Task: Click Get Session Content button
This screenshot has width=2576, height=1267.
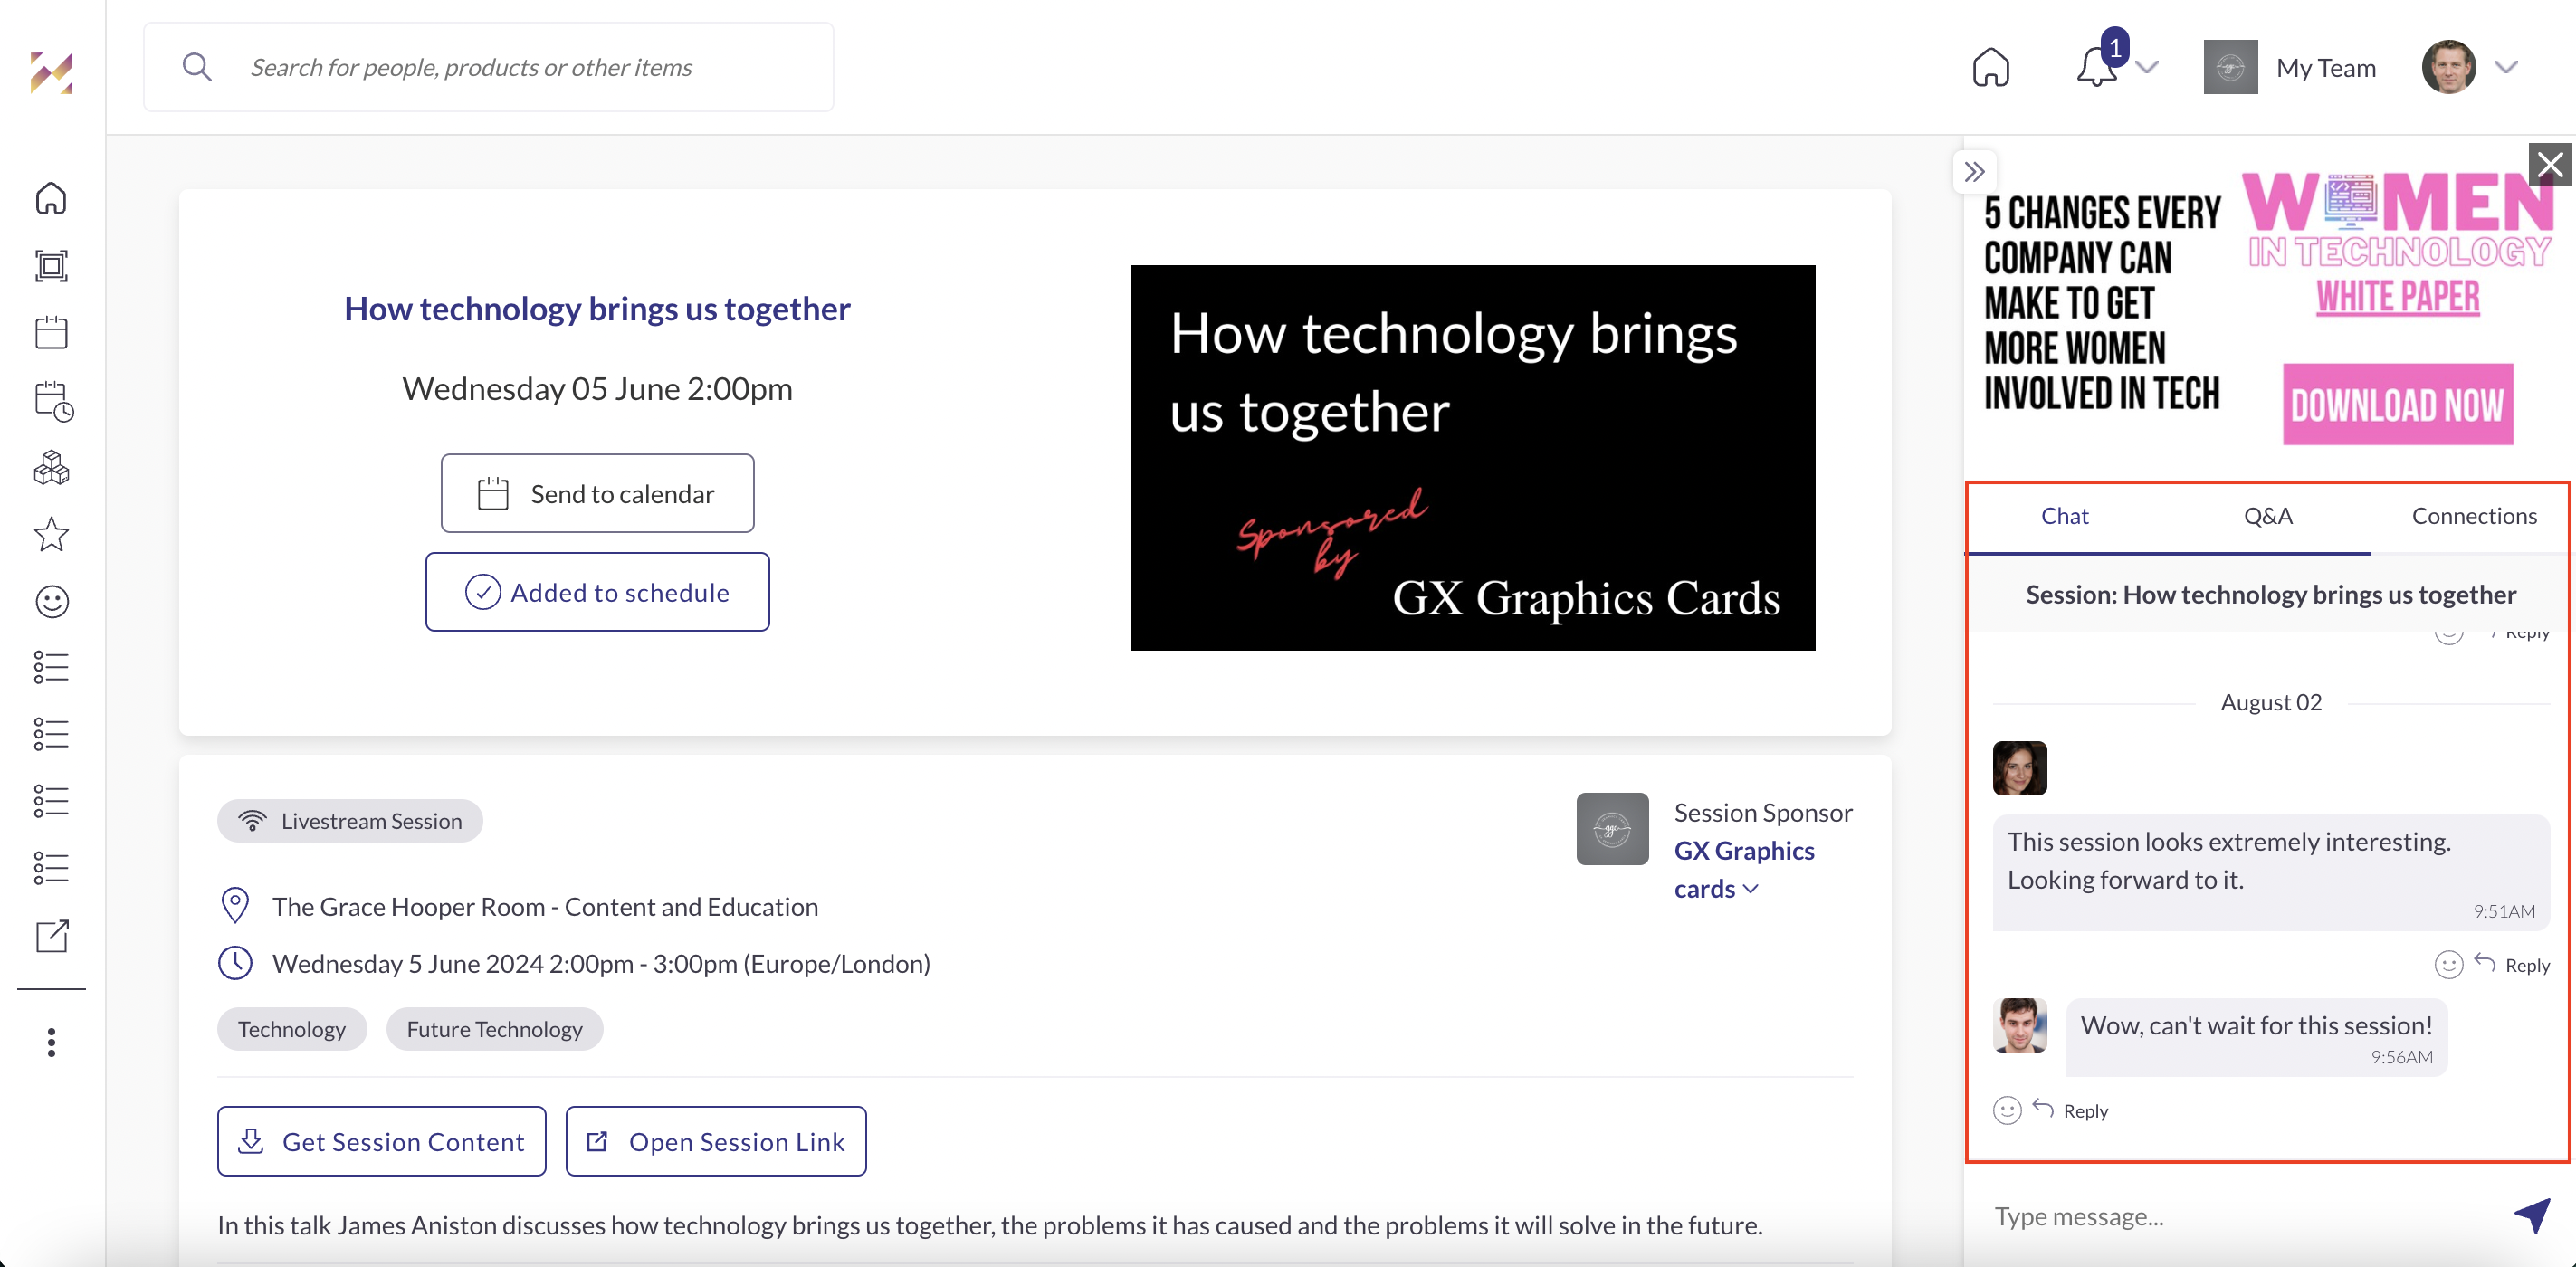Action: (381, 1141)
